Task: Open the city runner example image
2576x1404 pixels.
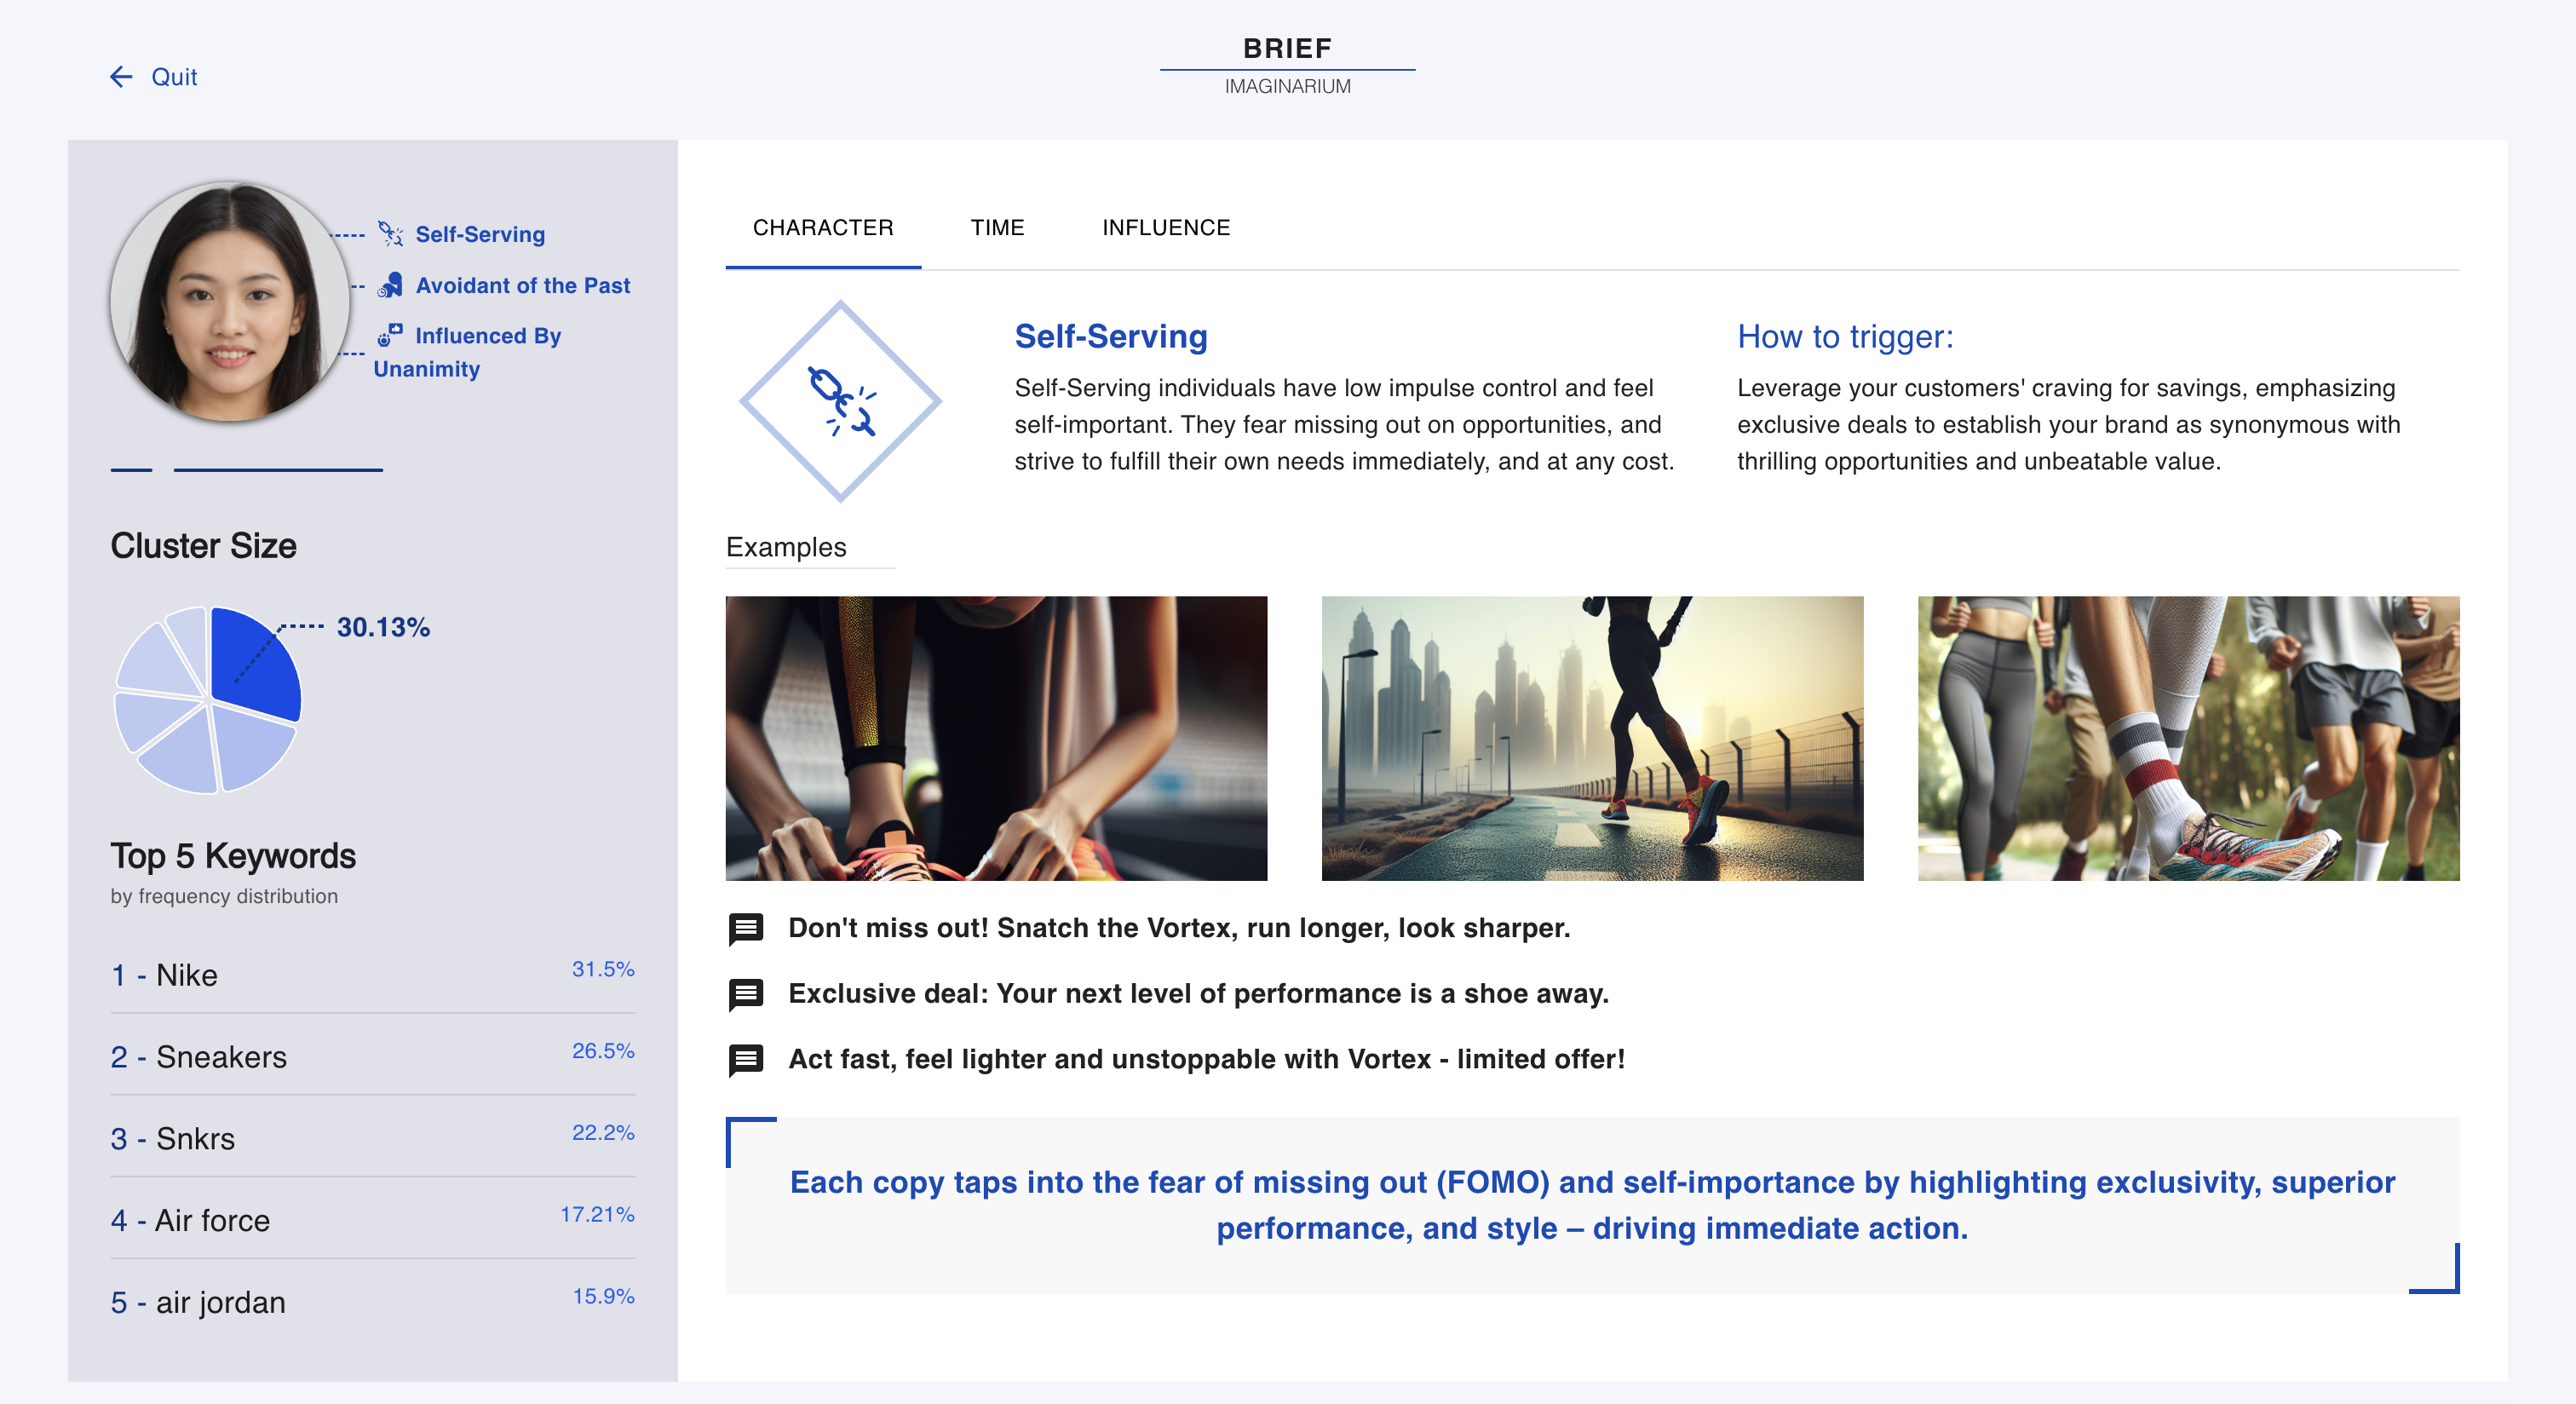Action: coord(1592,739)
